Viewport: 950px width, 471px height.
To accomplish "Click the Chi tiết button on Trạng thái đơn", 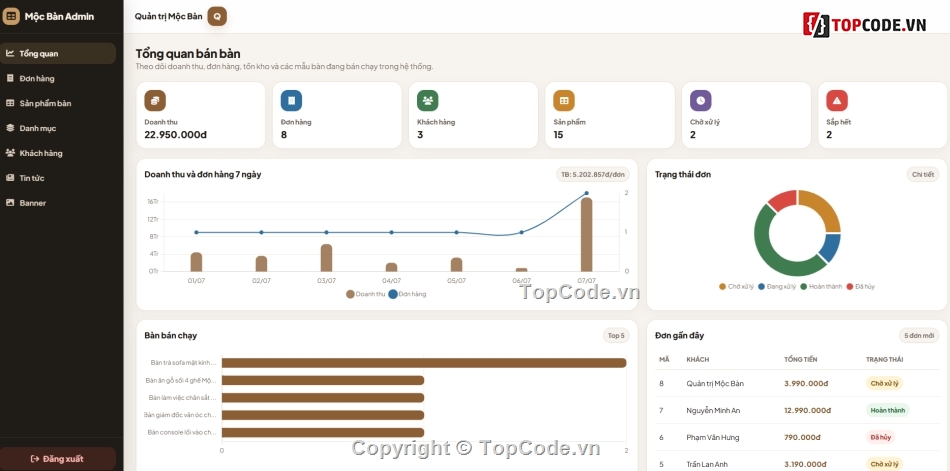I will click(923, 175).
